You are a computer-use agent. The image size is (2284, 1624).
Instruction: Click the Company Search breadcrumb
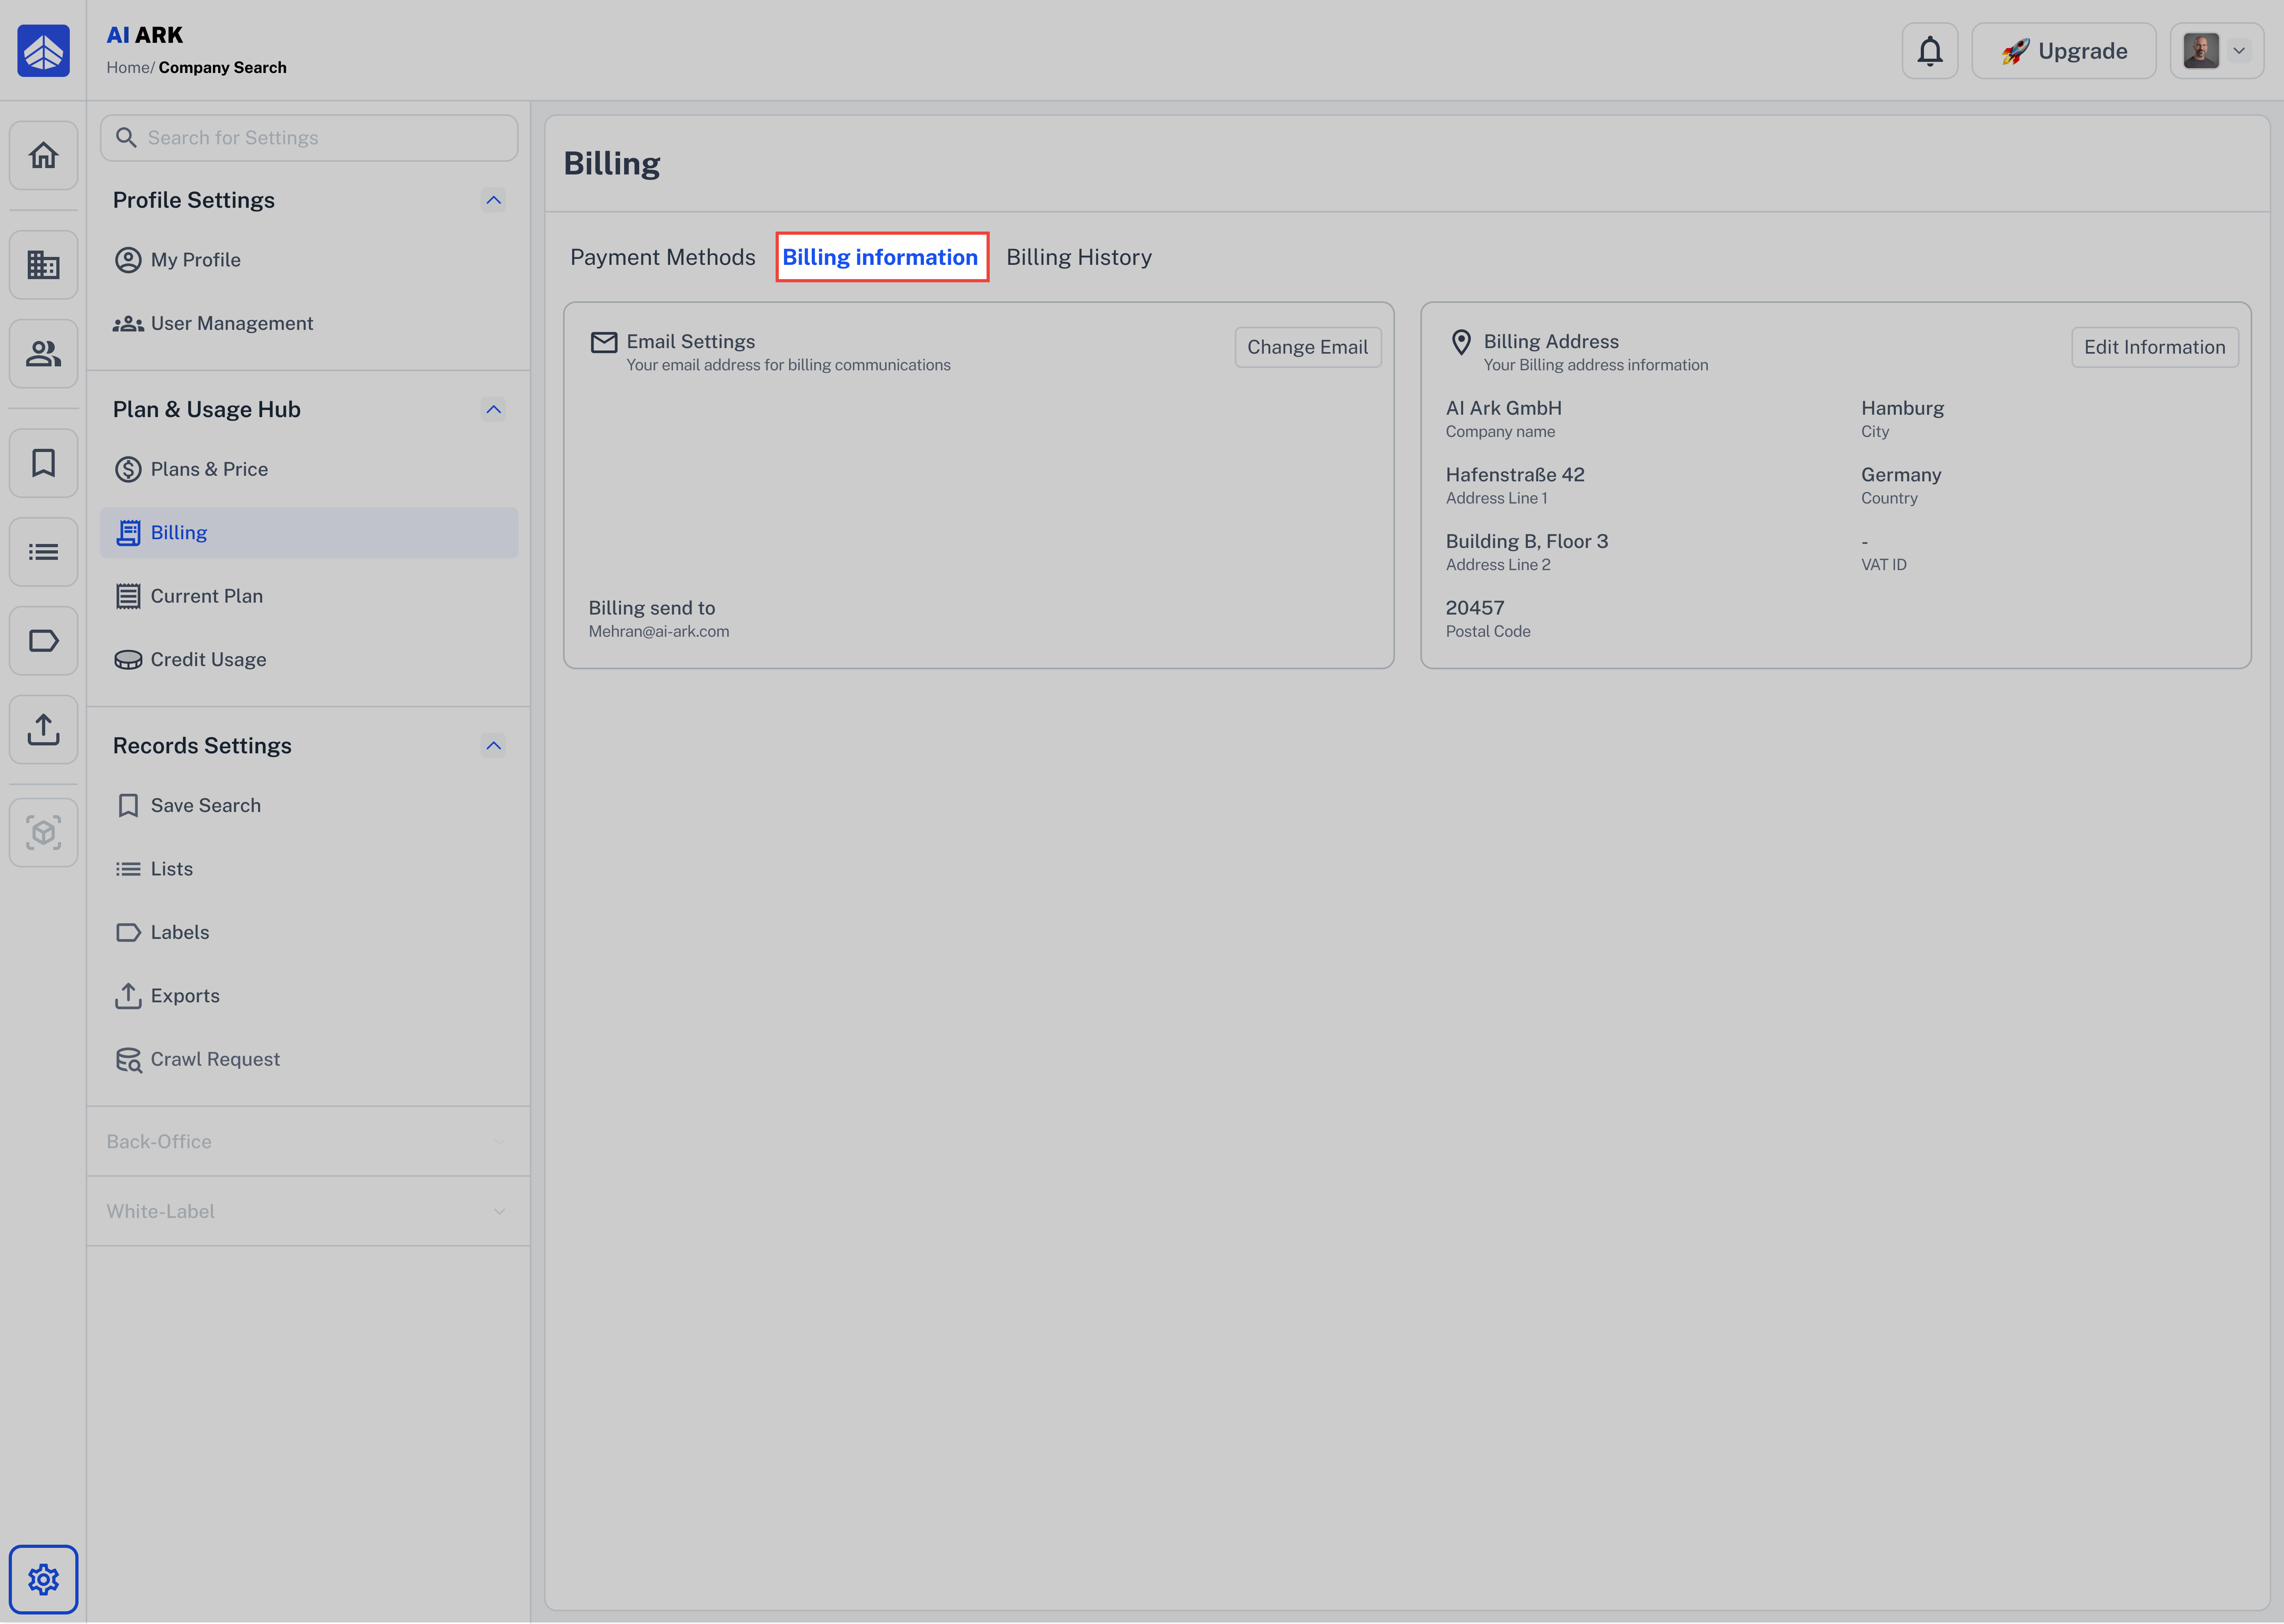coord(223,68)
